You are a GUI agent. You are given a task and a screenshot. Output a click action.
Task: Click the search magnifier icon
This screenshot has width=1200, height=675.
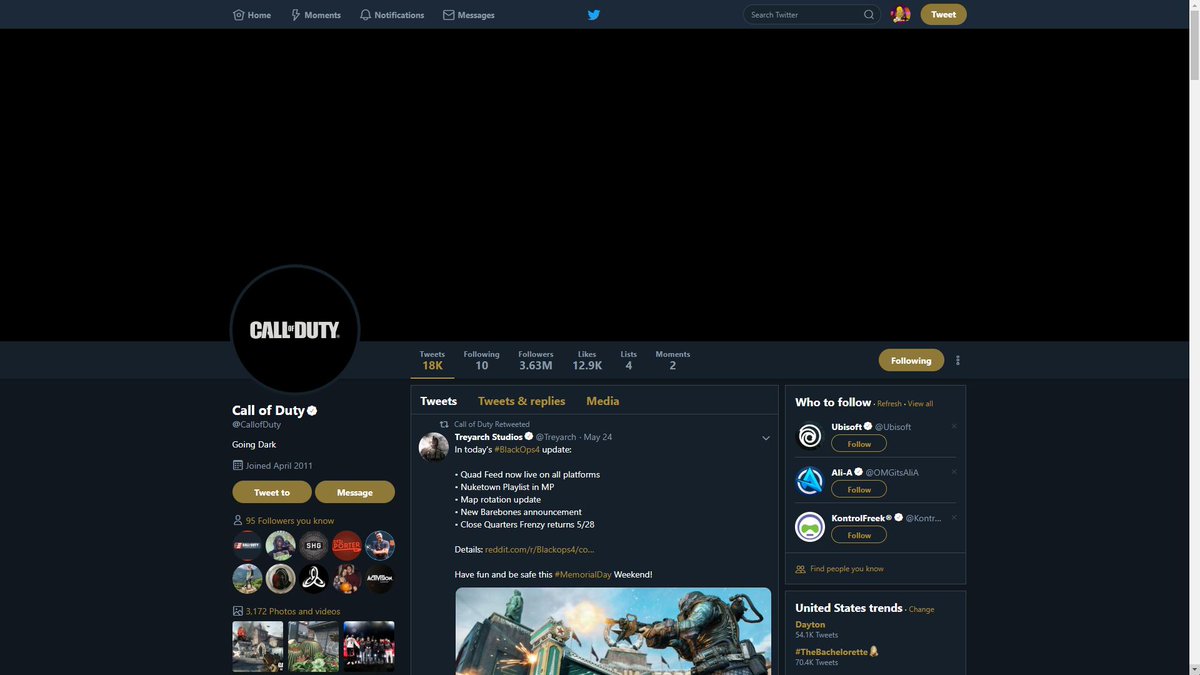869,15
